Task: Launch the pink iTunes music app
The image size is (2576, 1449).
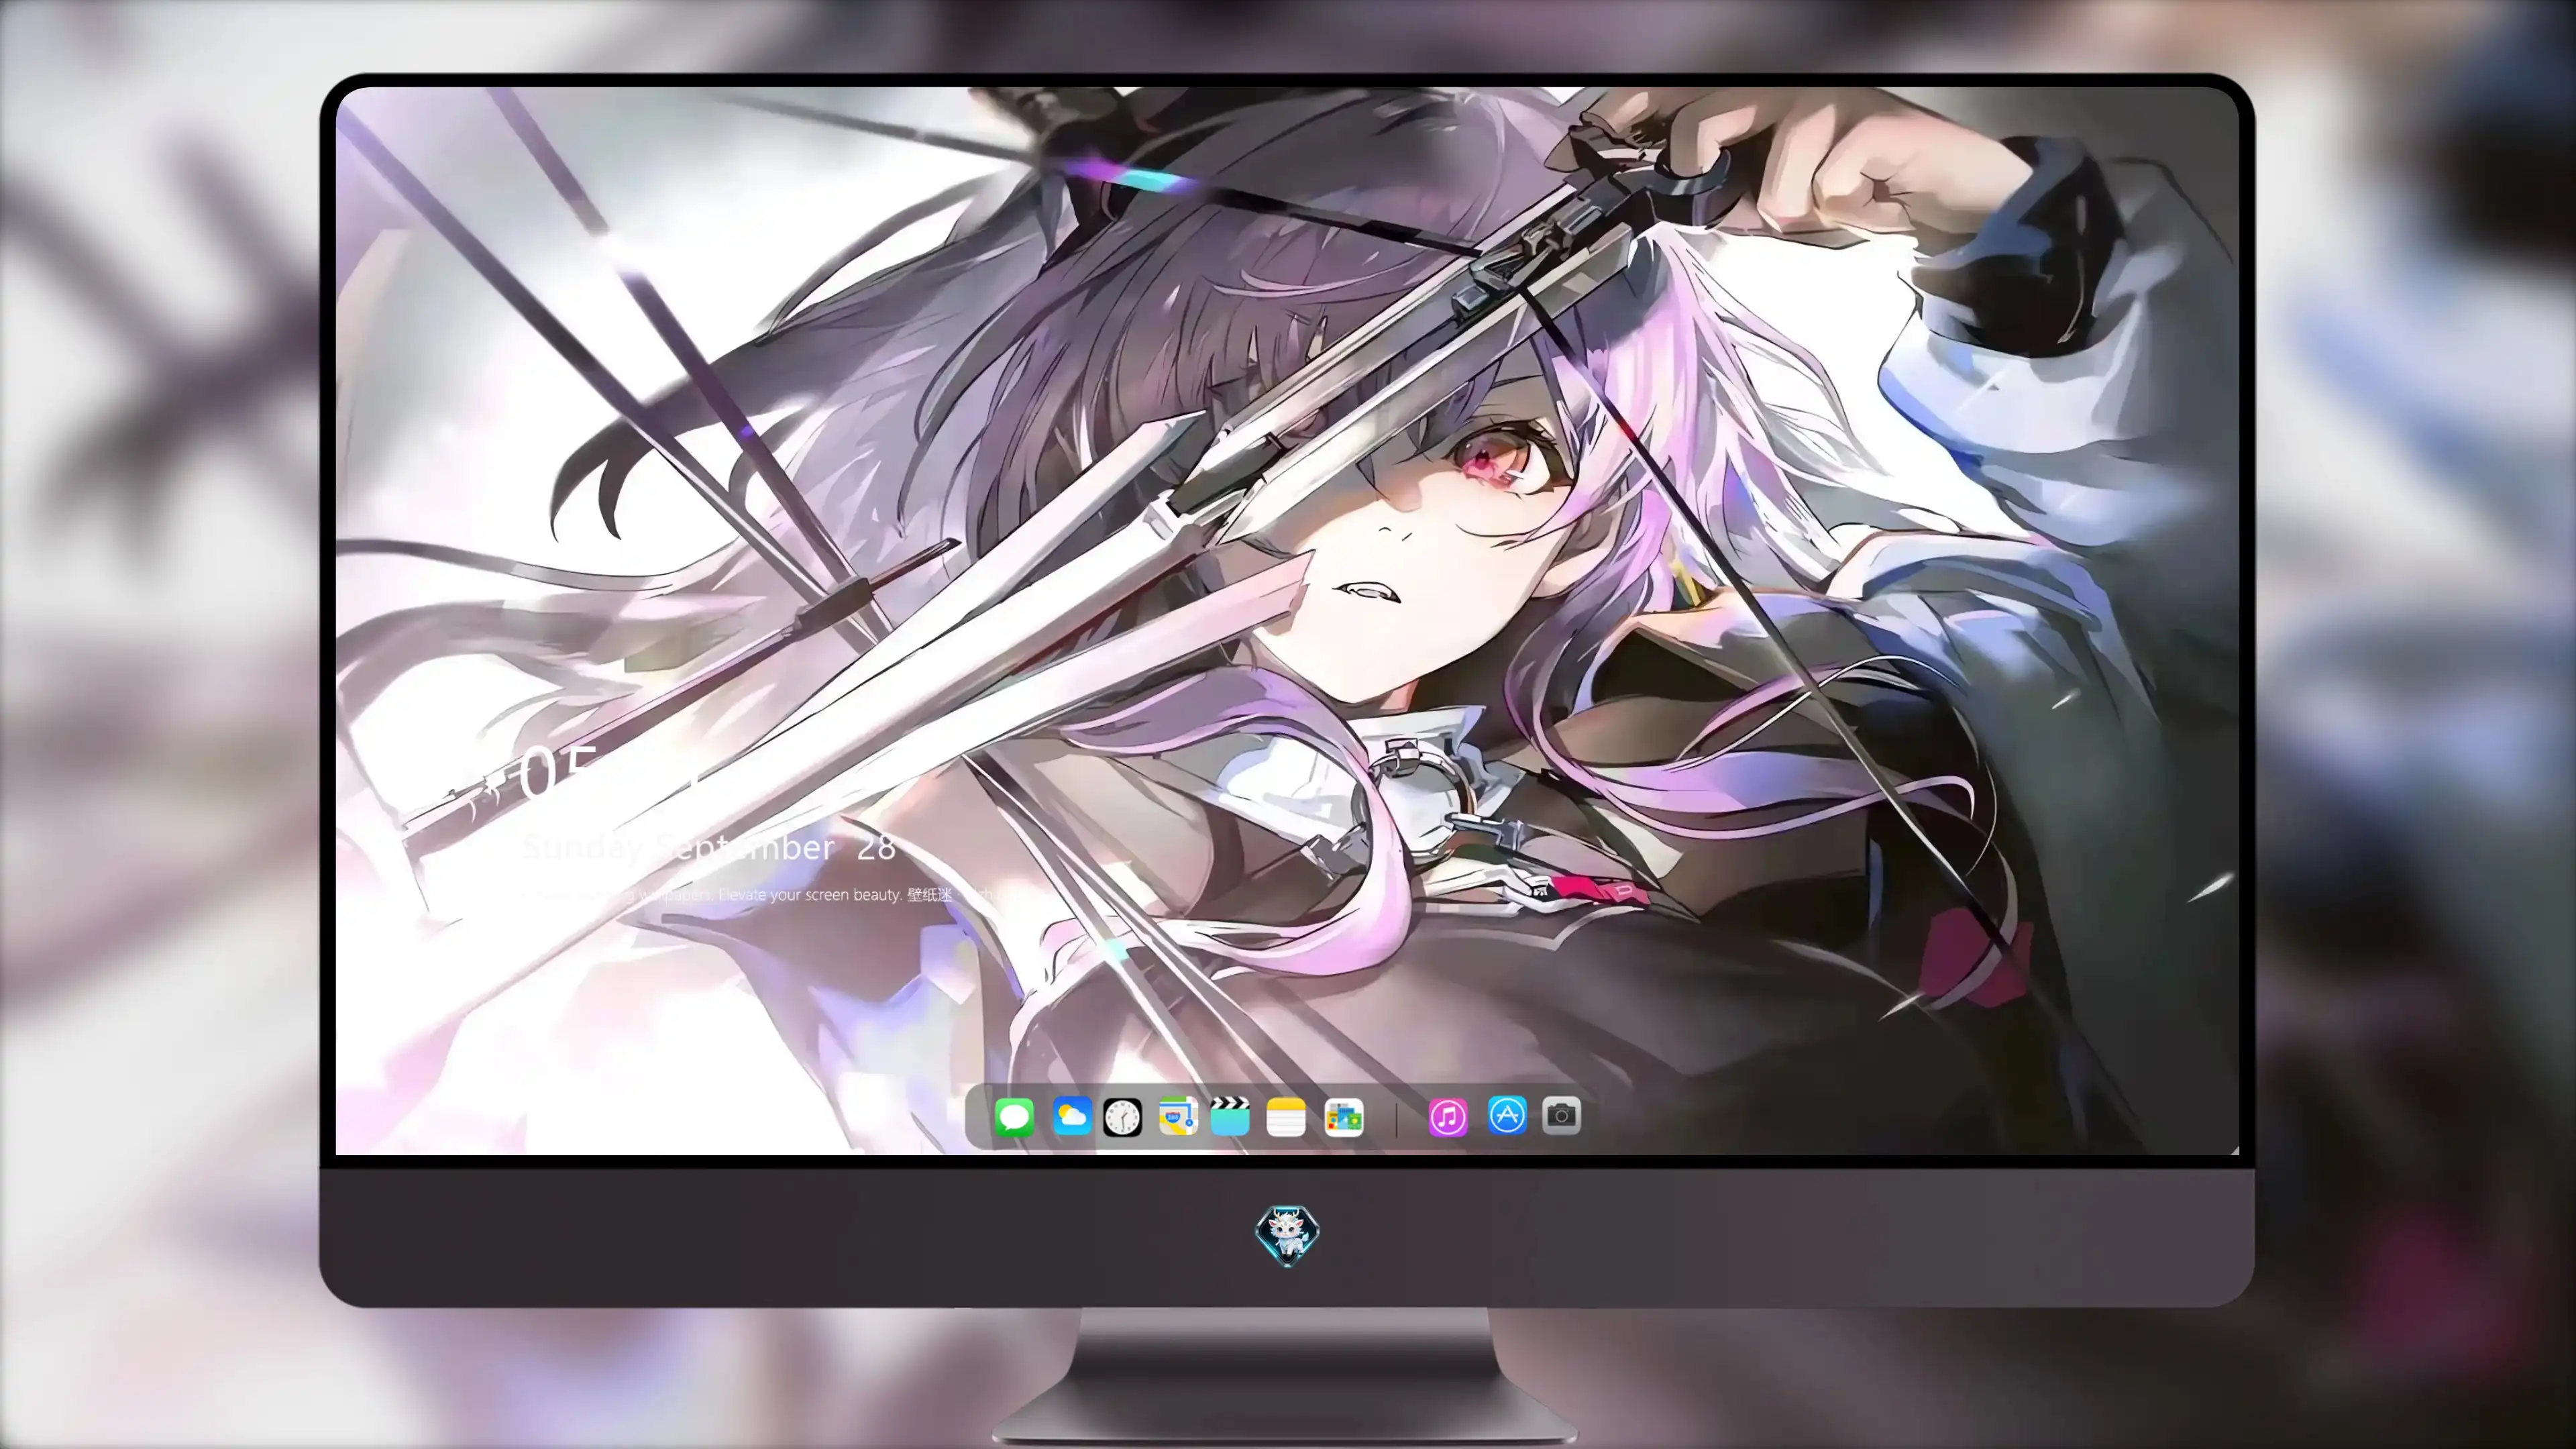Action: (1448, 1117)
